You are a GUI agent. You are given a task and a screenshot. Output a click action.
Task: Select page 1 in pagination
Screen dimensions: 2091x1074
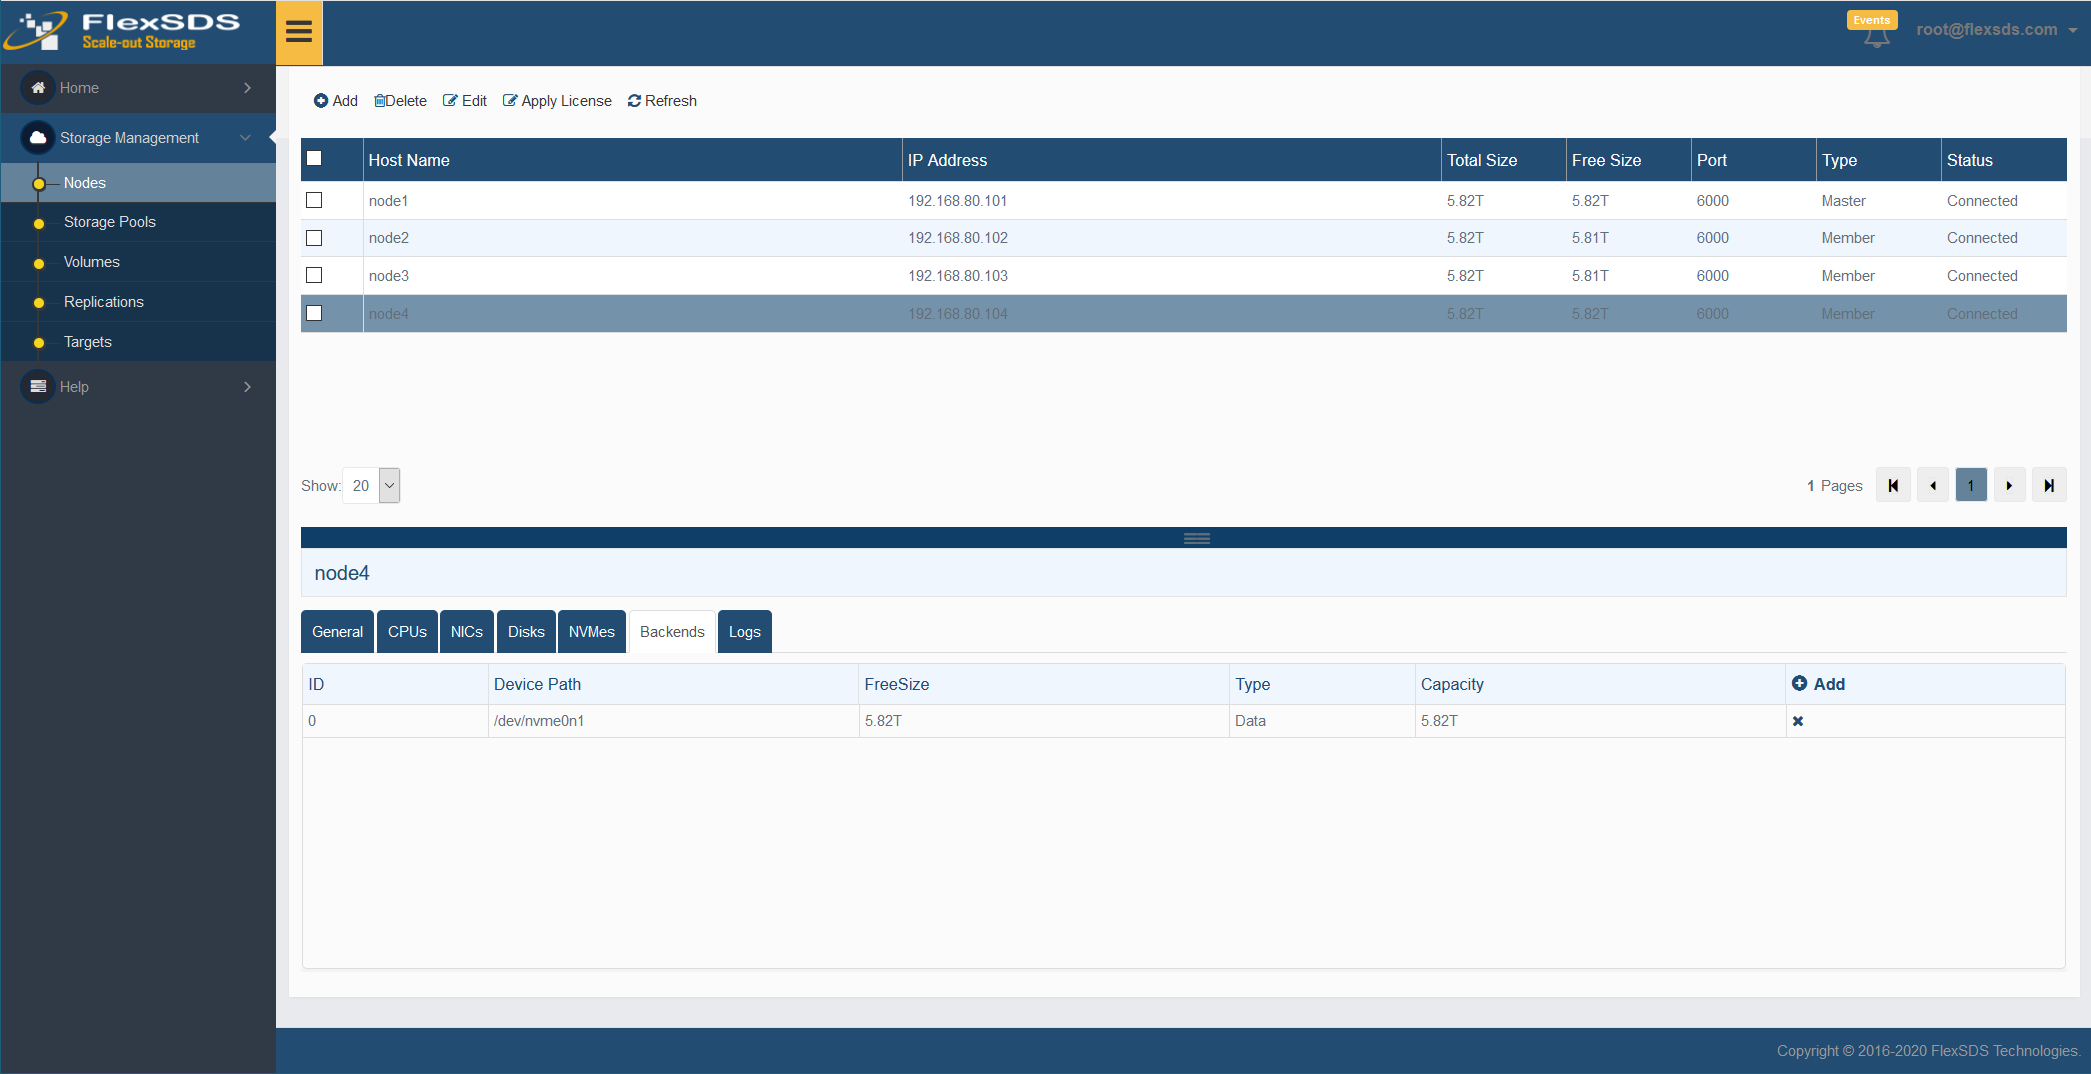(x=1971, y=486)
